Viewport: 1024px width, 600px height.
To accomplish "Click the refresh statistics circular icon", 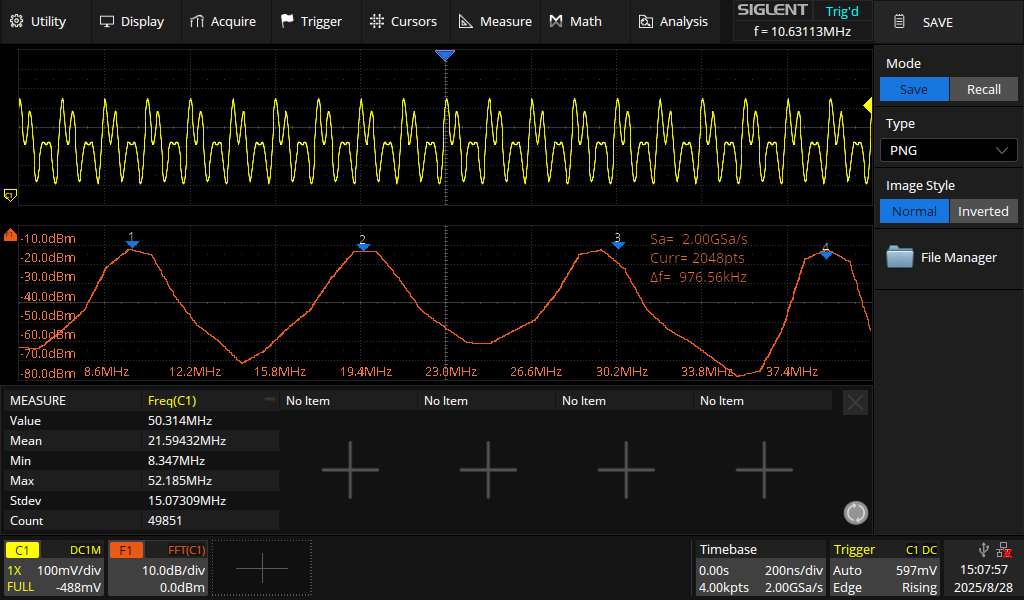I will (x=856, y=513).
